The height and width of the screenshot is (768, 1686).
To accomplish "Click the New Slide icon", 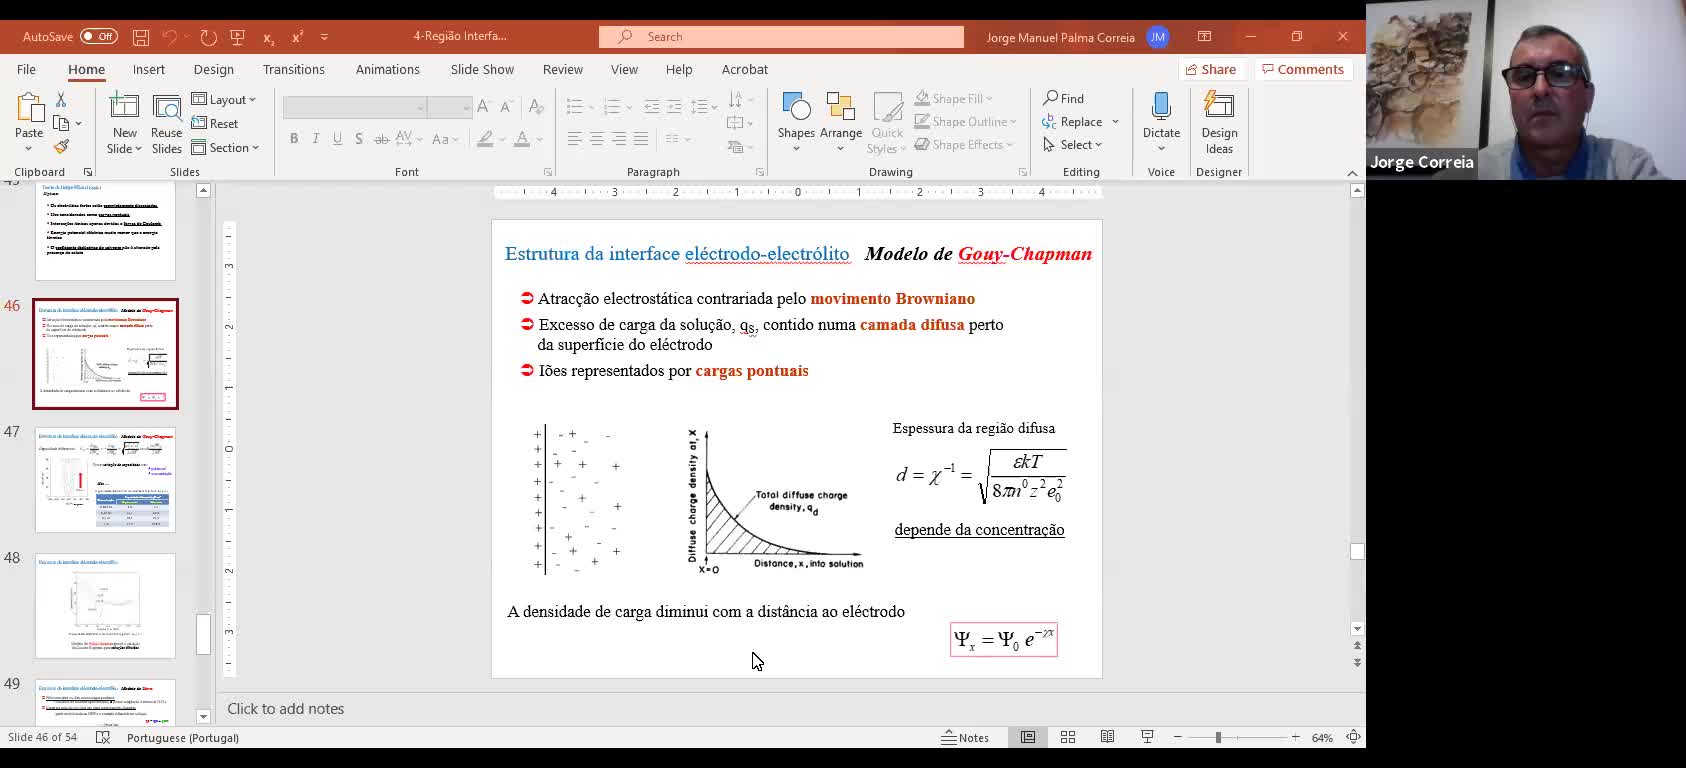I will coord(124,108).
